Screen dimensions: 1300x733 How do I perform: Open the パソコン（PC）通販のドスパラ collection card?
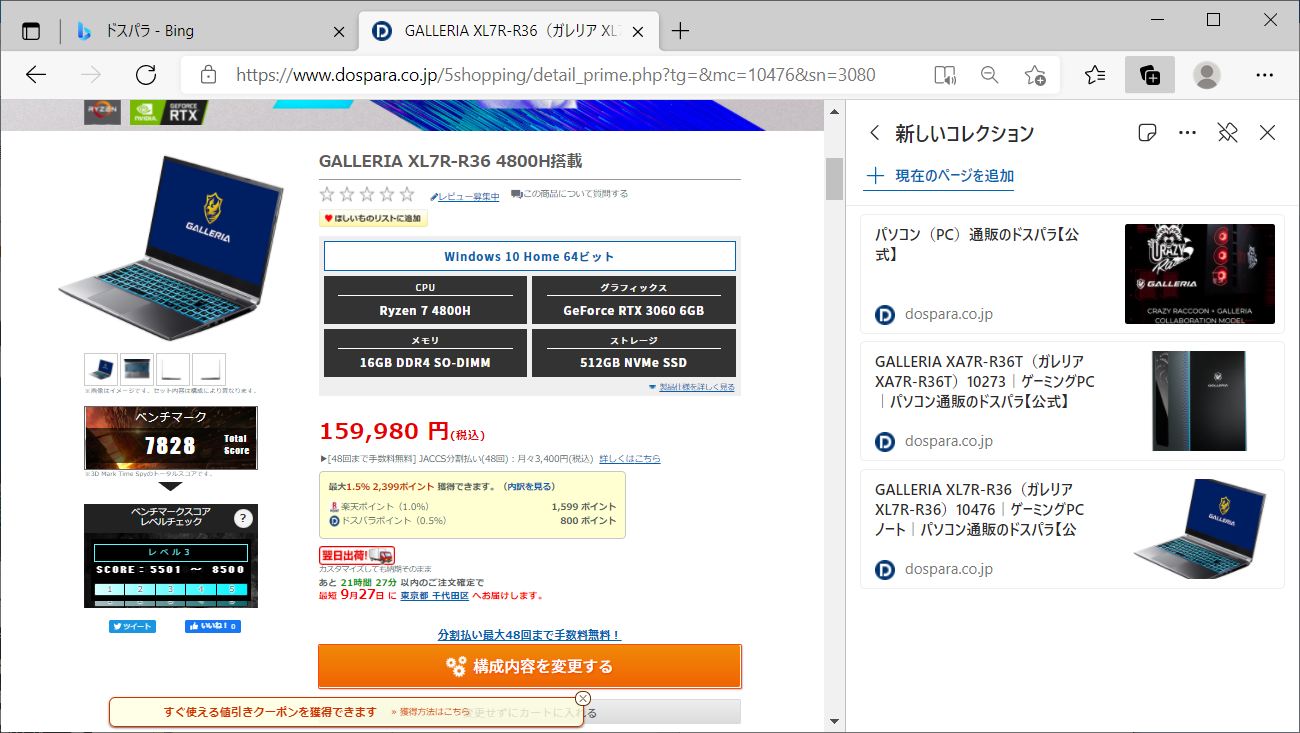[x=1072, y=273]
